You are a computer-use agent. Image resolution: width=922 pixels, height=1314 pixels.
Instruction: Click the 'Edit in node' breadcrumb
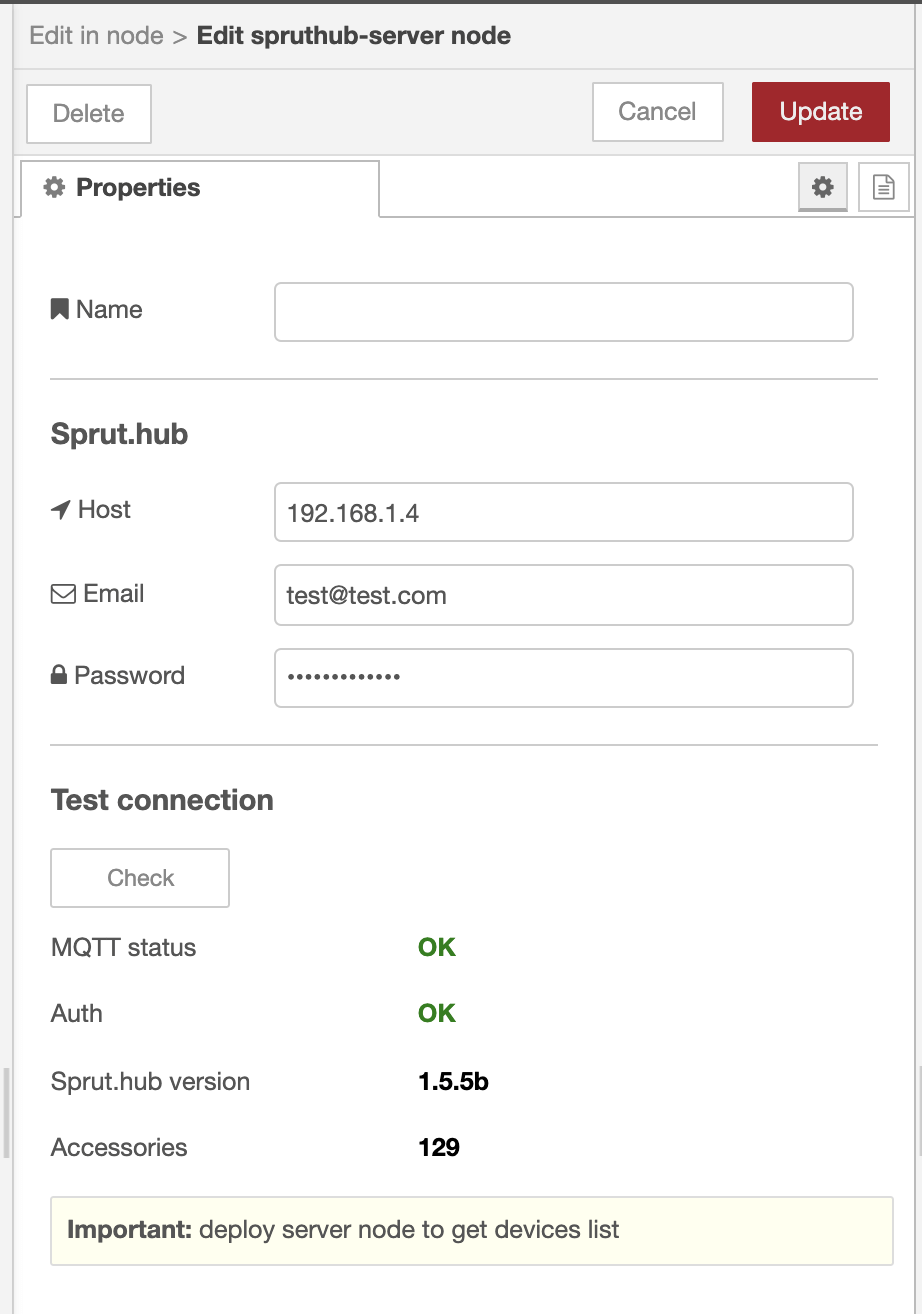pyautogui.click(x=96, y=36)
